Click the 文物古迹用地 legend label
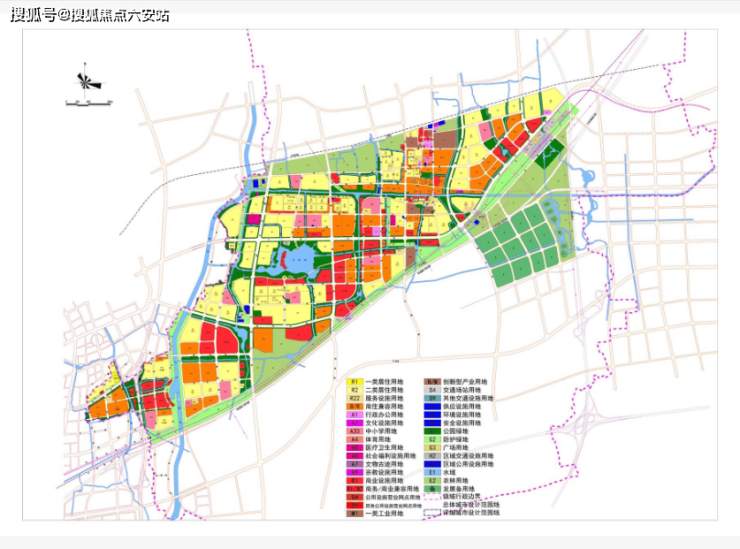The height and width of the screenshot is (549, 740). click(x=384, y=464)
